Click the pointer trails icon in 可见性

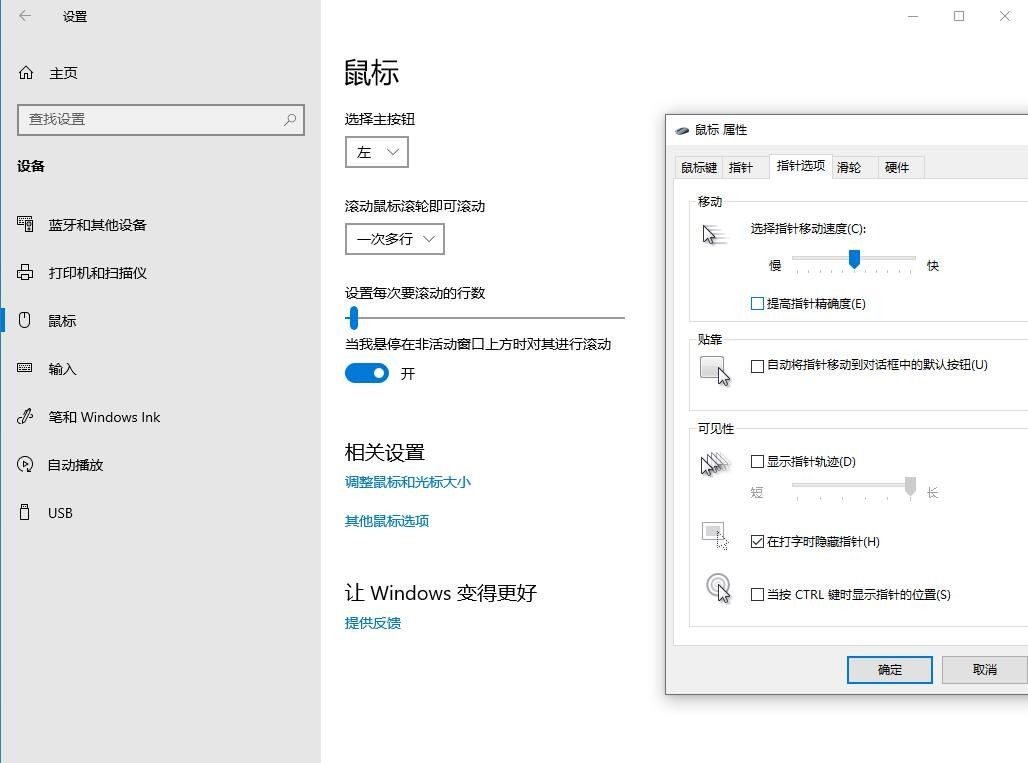tap(715, 464)
